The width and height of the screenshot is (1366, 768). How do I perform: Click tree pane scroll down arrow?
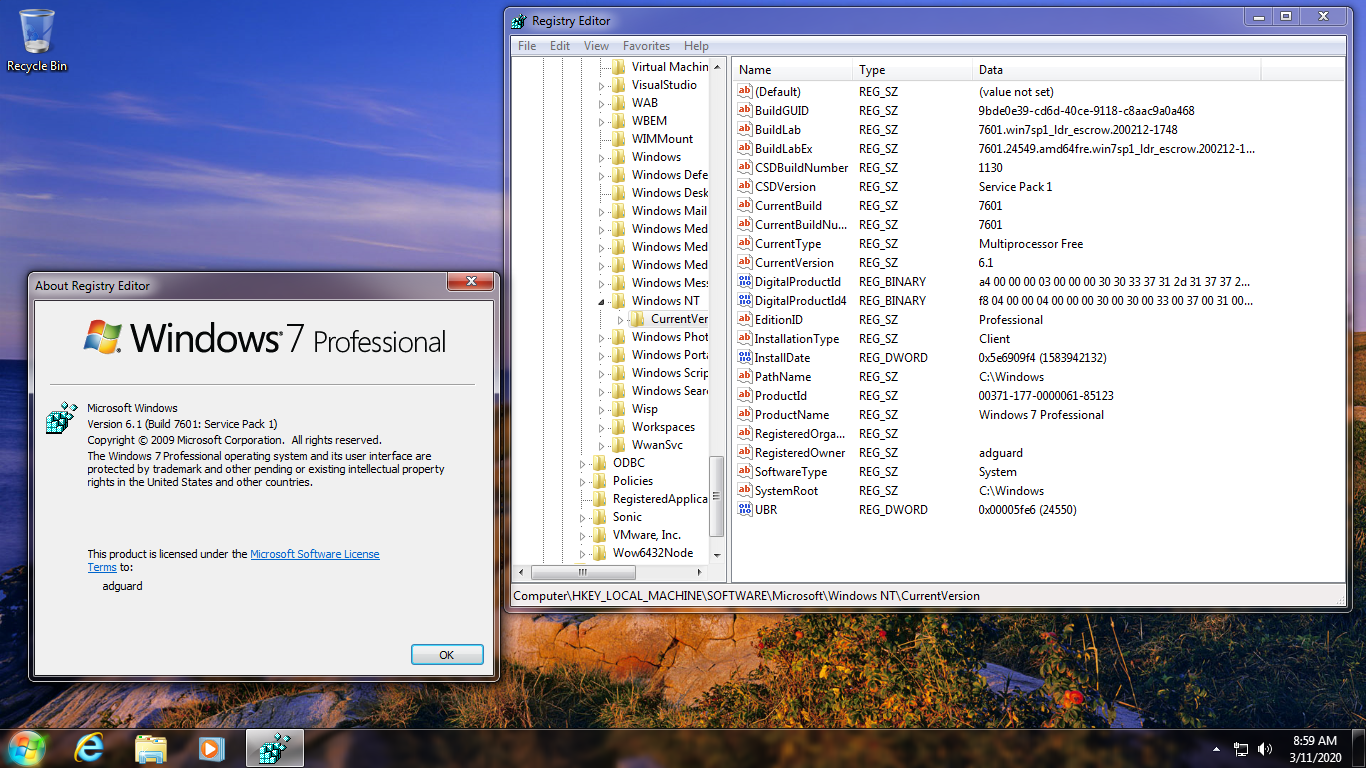click(x=716, y=556)
